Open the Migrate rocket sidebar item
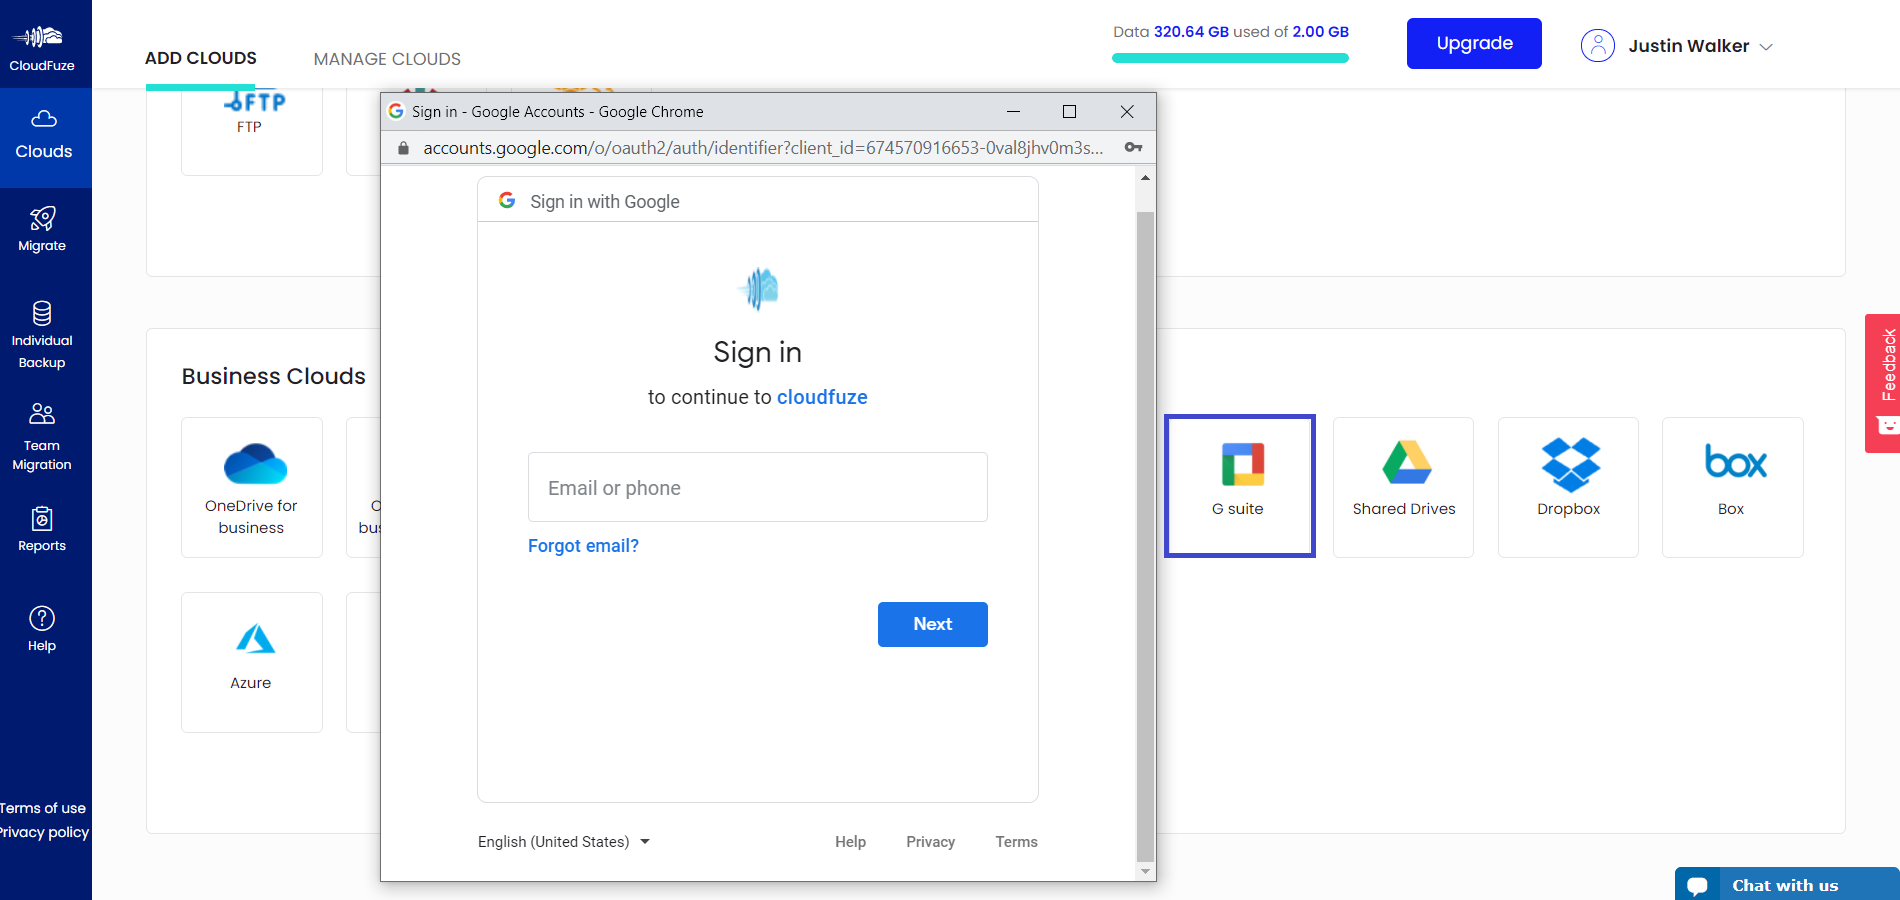This screenshot has width=1900, height=900. [x=42, y=229]
